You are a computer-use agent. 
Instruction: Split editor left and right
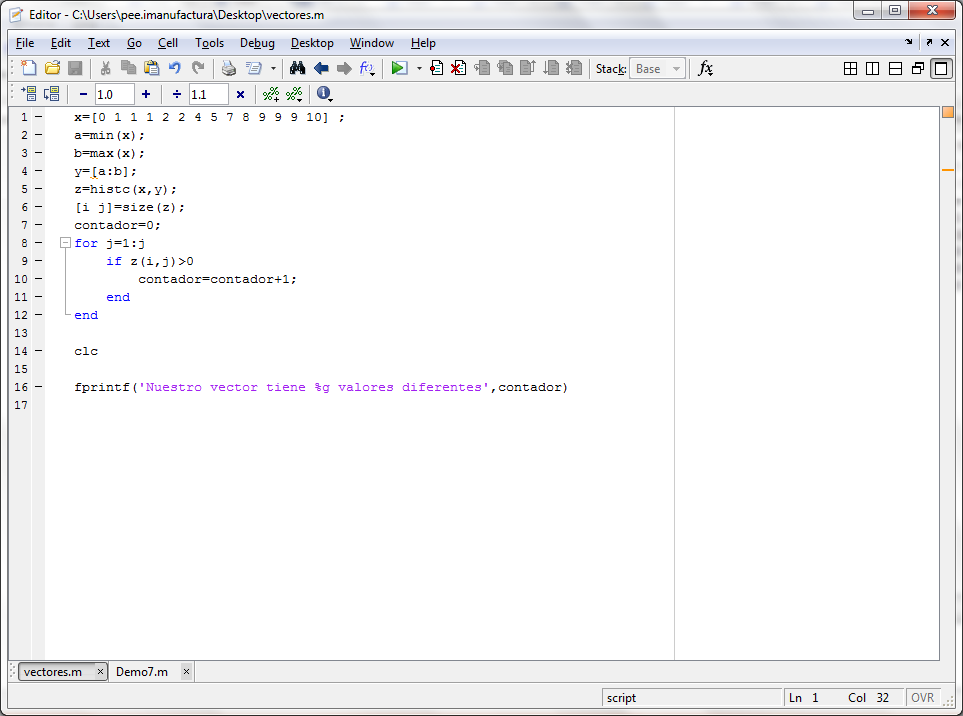point(873,69)
